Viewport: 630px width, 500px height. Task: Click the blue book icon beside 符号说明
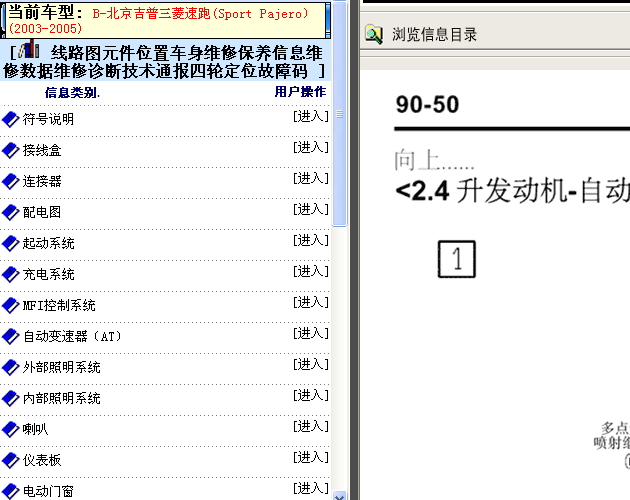pyautogui.click(x=10, y=119)
